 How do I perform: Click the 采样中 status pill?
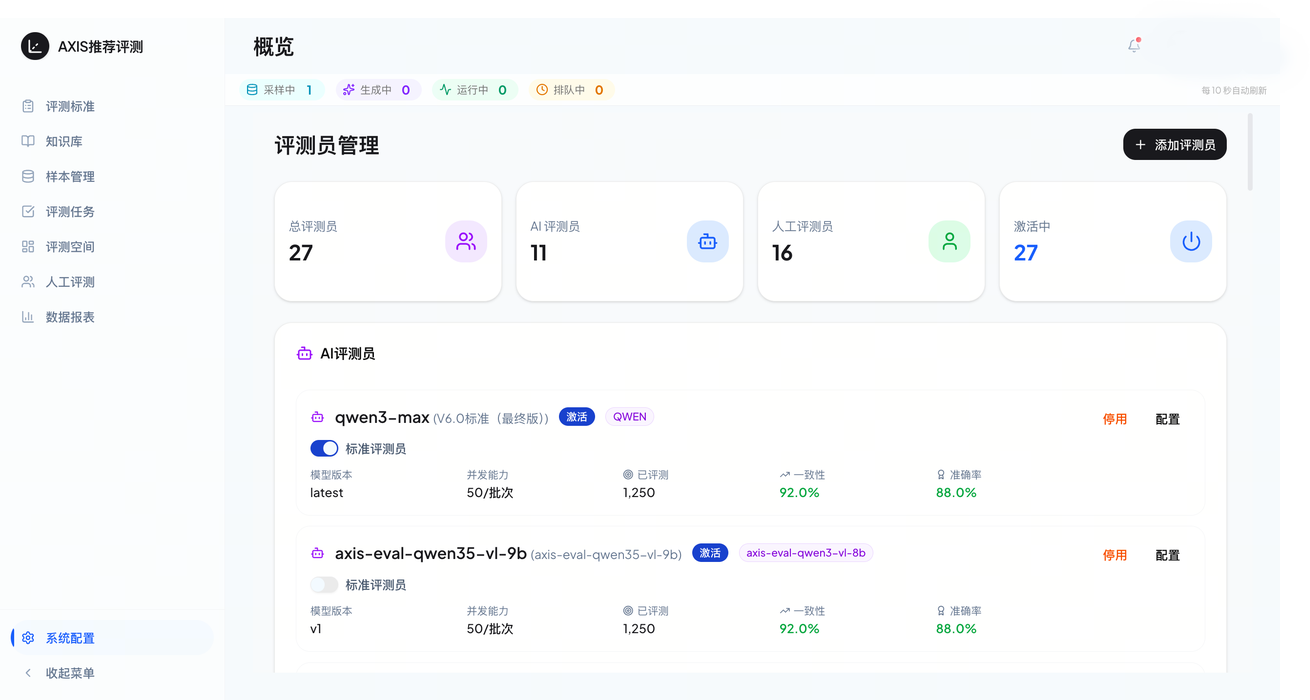pyautogui.click(x=282, y=90)
